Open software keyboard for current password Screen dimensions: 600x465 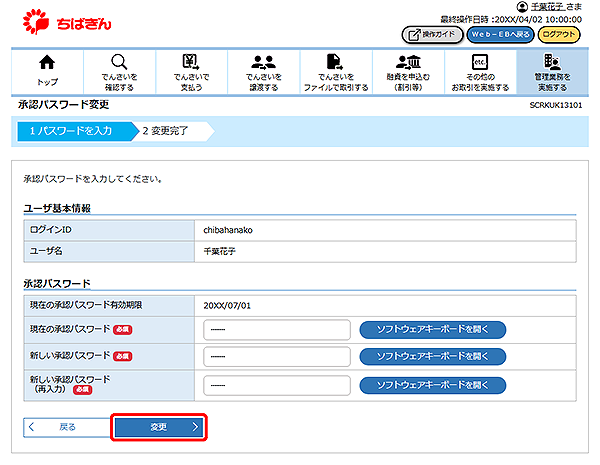pos(433,329)
